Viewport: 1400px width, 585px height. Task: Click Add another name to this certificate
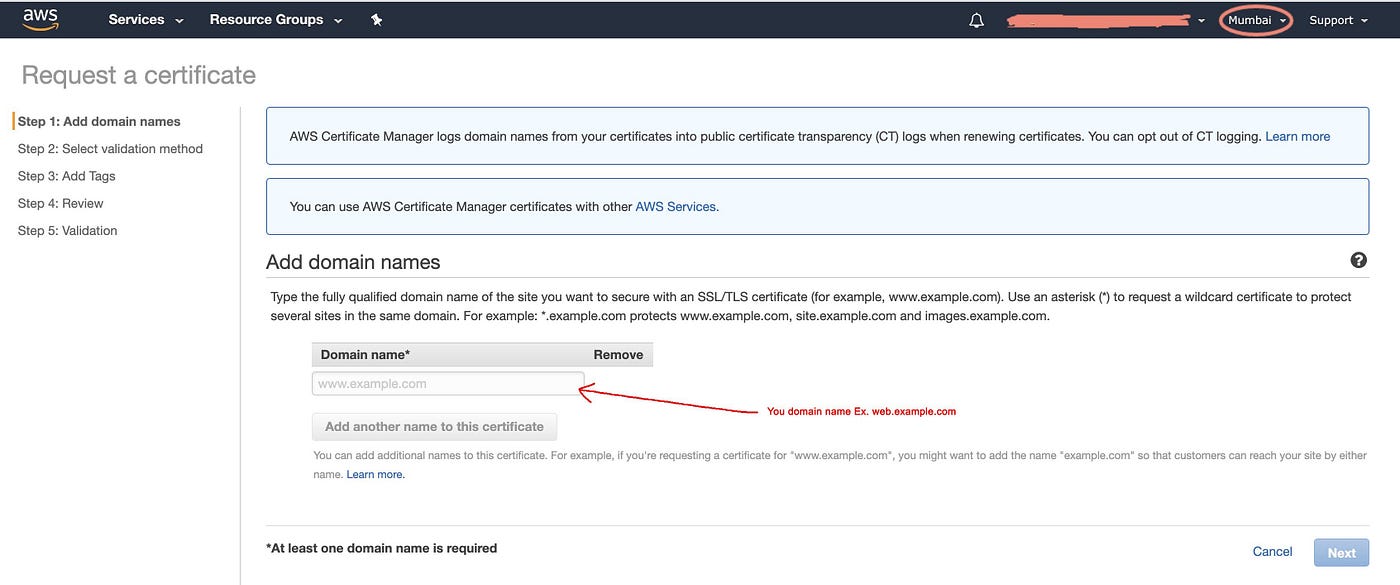click(434, 427)
